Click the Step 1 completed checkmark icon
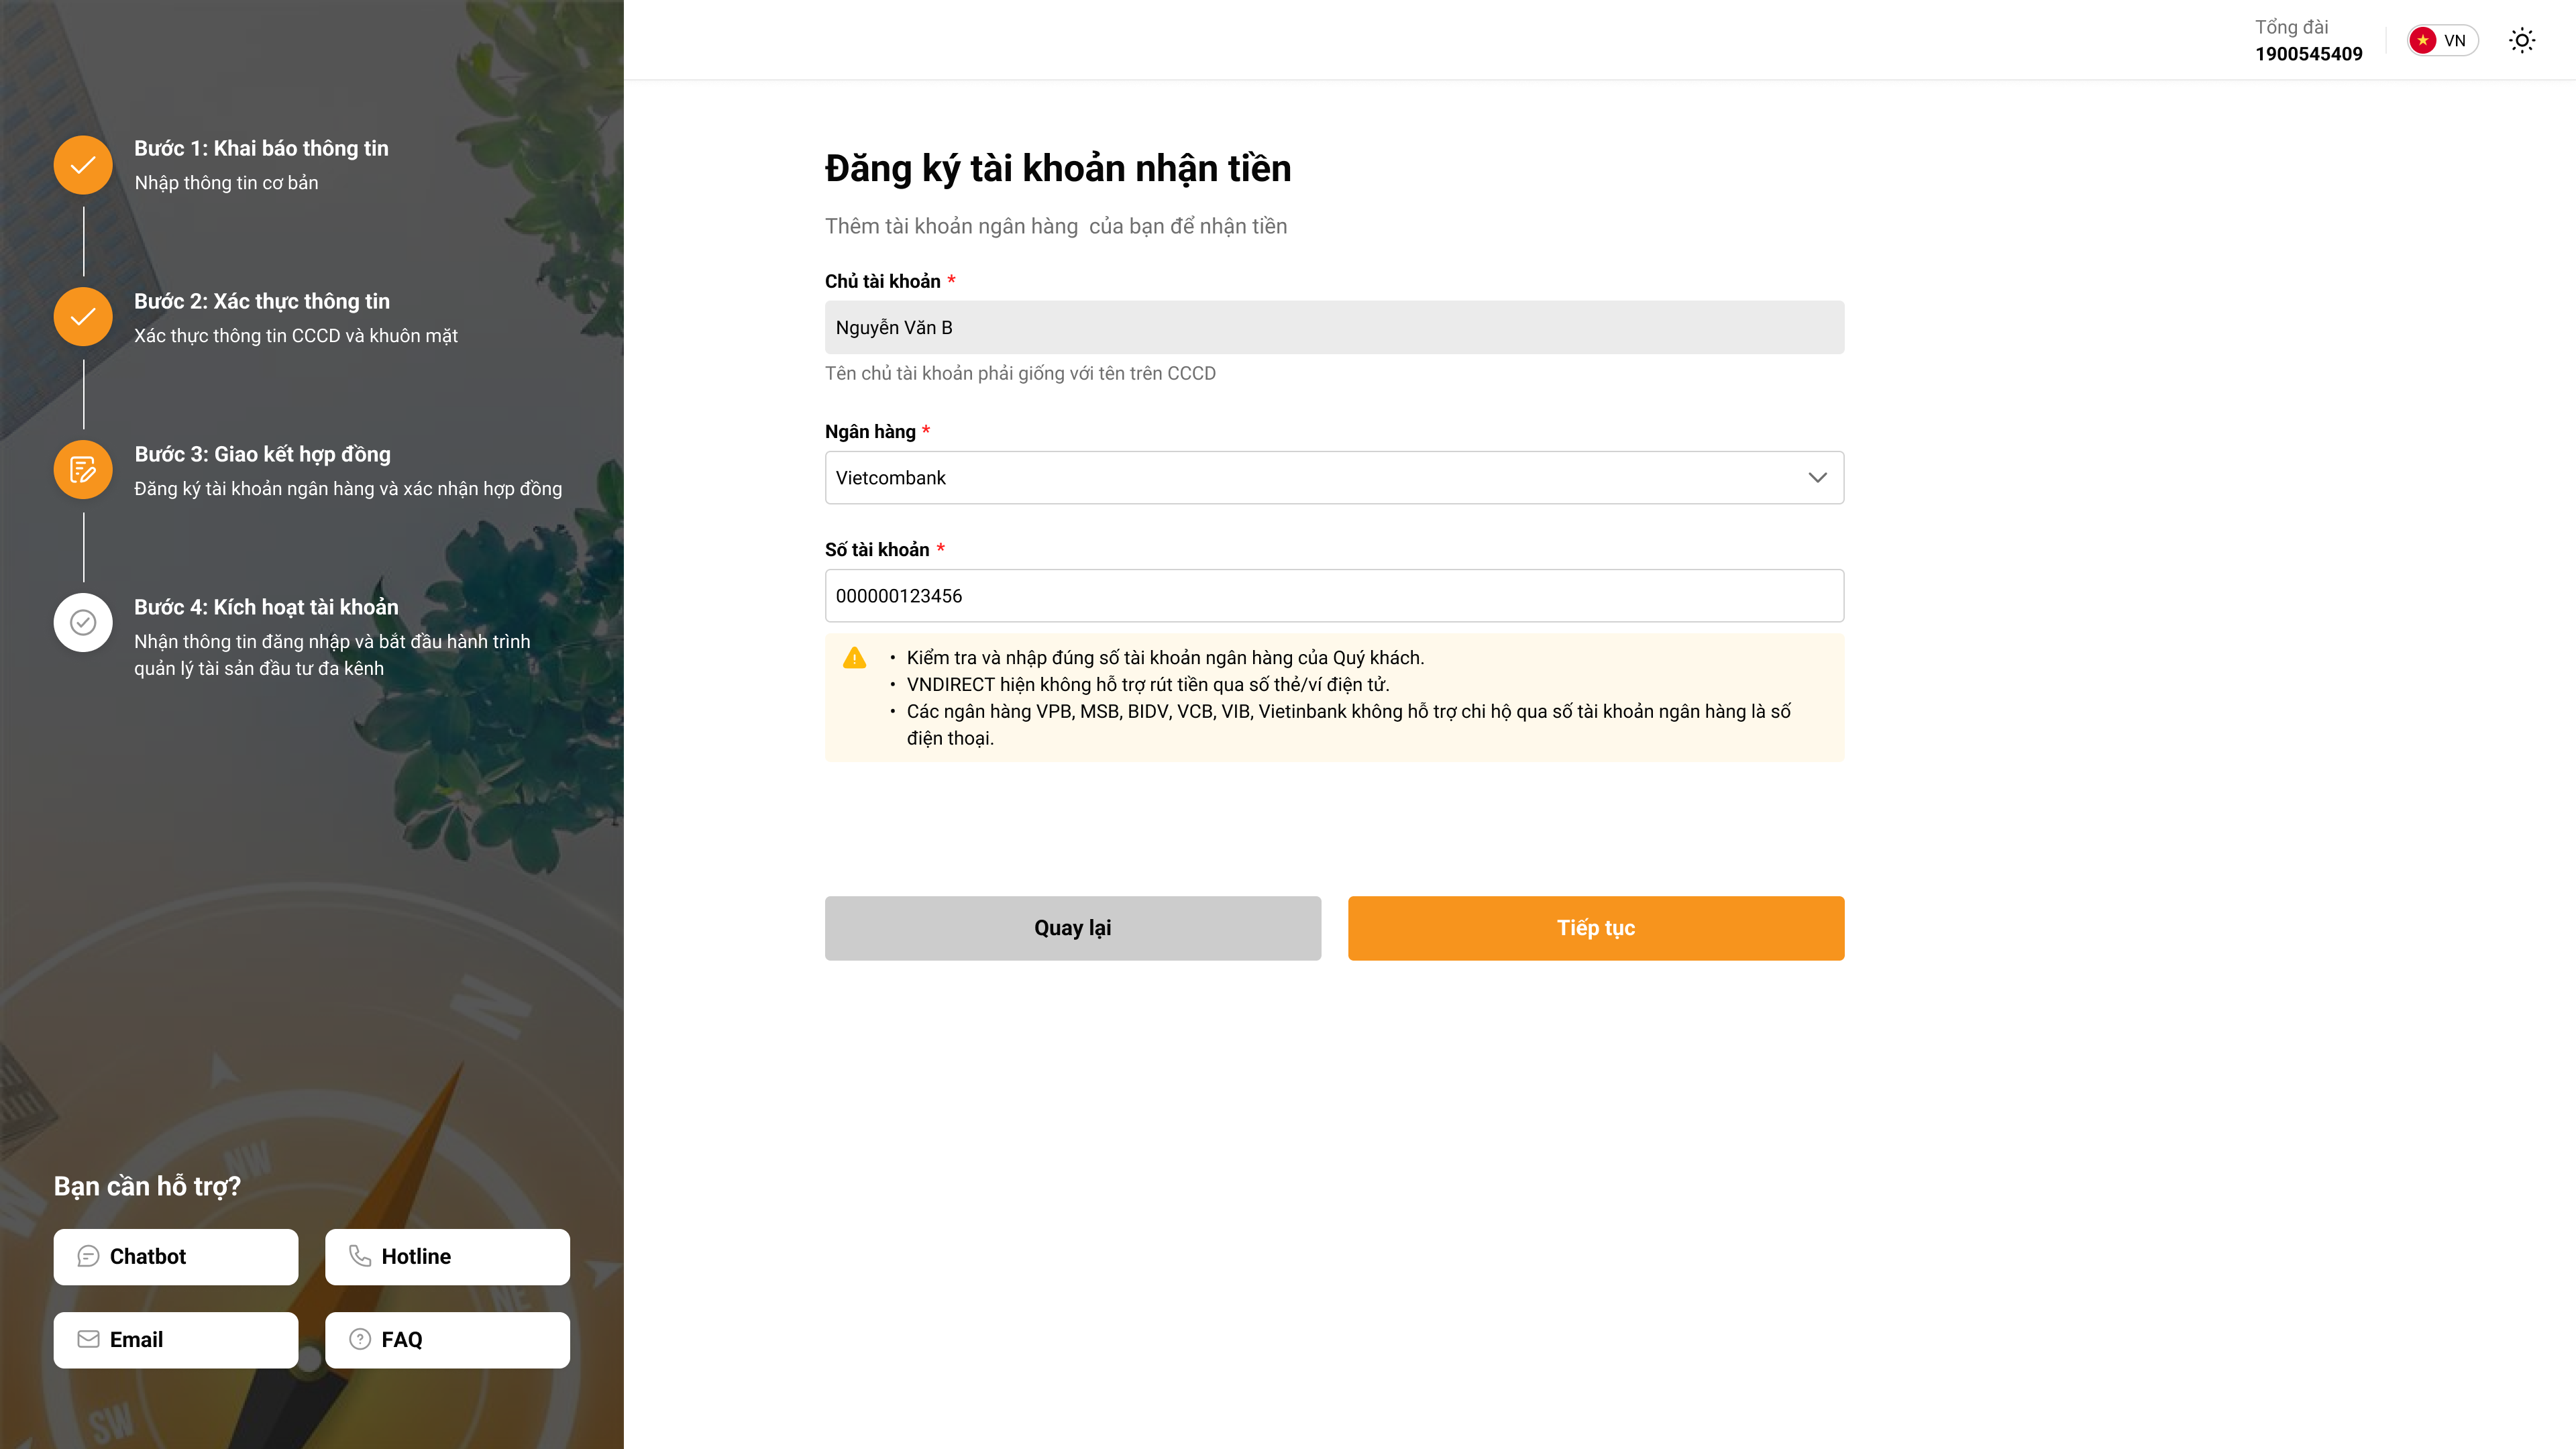This screenshot has height=1449, width=2576. point(83,165)
